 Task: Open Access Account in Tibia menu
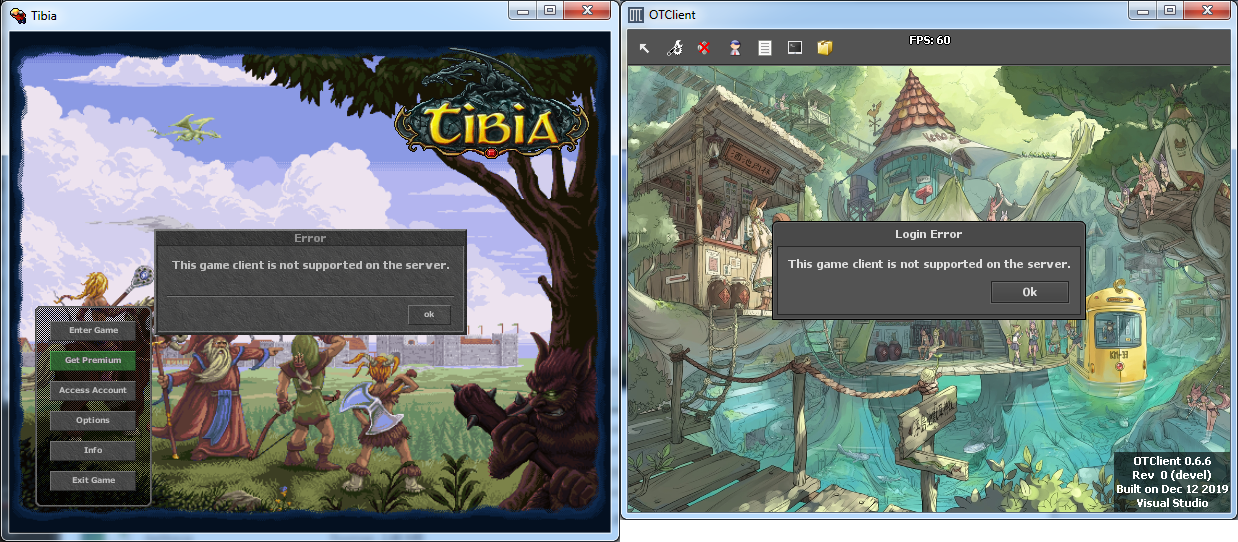93,390
